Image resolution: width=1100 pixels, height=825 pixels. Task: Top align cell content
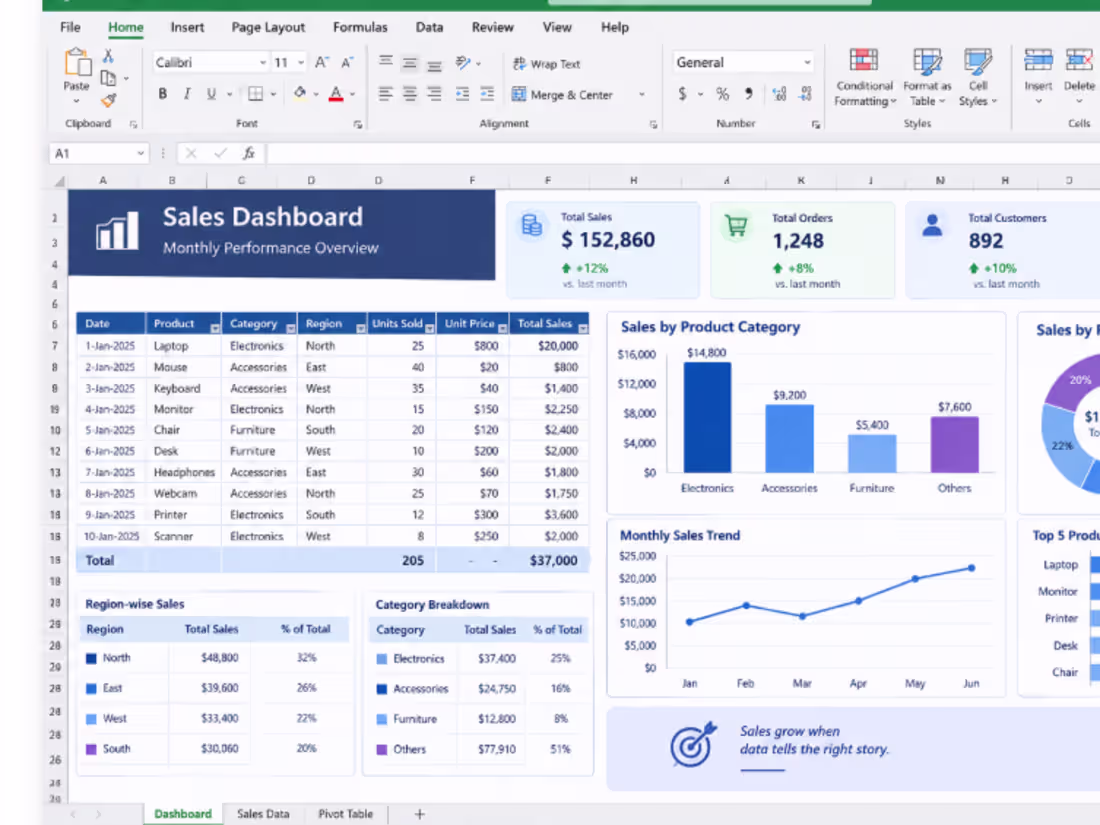[x=386, y=62]
